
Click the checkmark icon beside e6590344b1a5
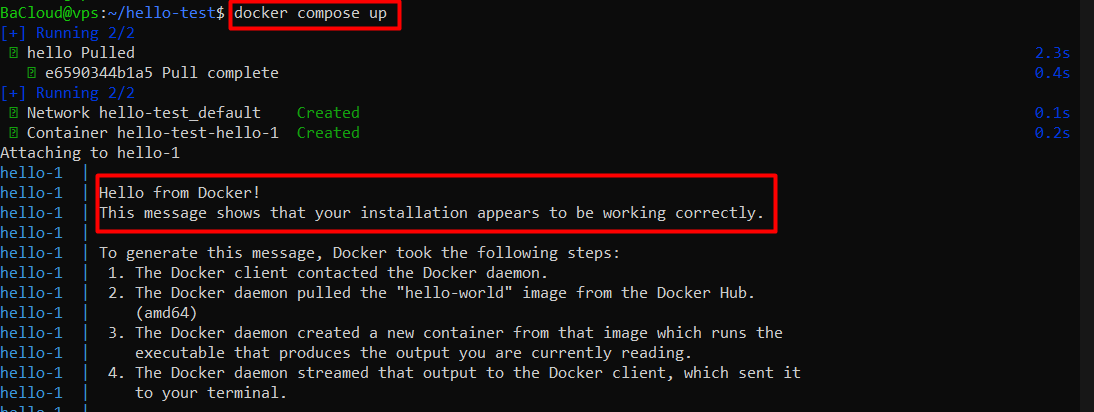[31, 73]
